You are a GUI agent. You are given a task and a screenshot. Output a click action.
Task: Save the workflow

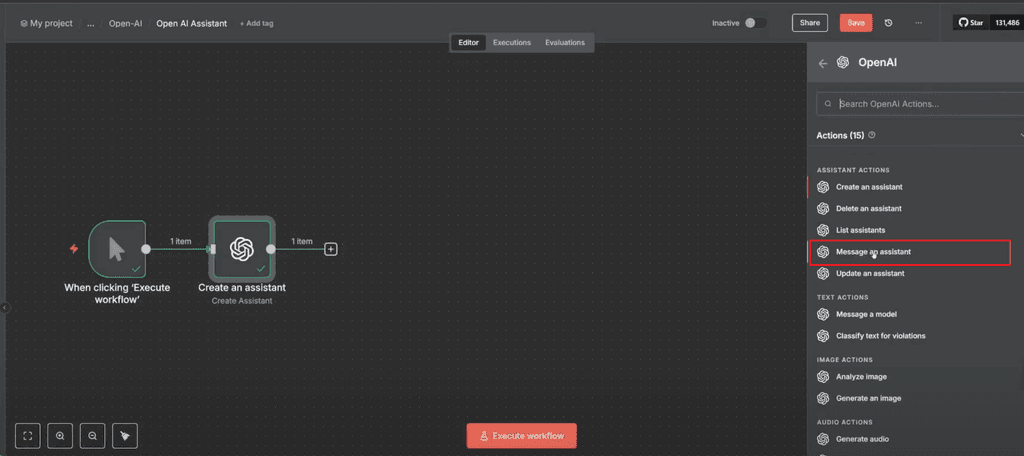pyautogui.click(x=856, y=23)
